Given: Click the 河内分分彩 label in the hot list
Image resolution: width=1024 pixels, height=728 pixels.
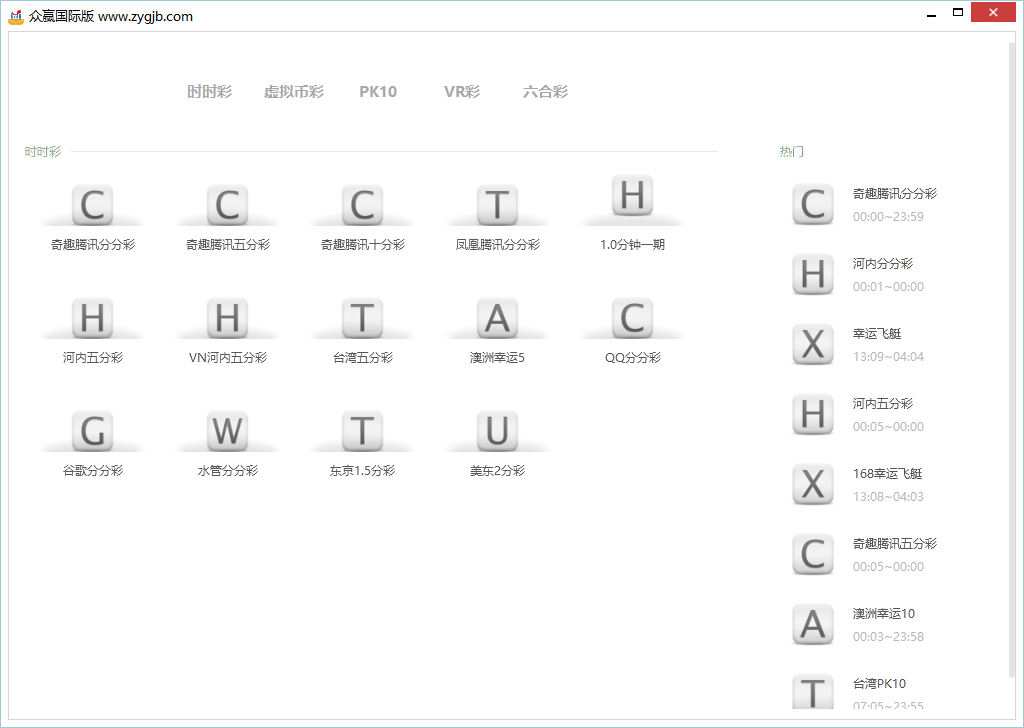Looking at the screenshot, I should [882, 263].
